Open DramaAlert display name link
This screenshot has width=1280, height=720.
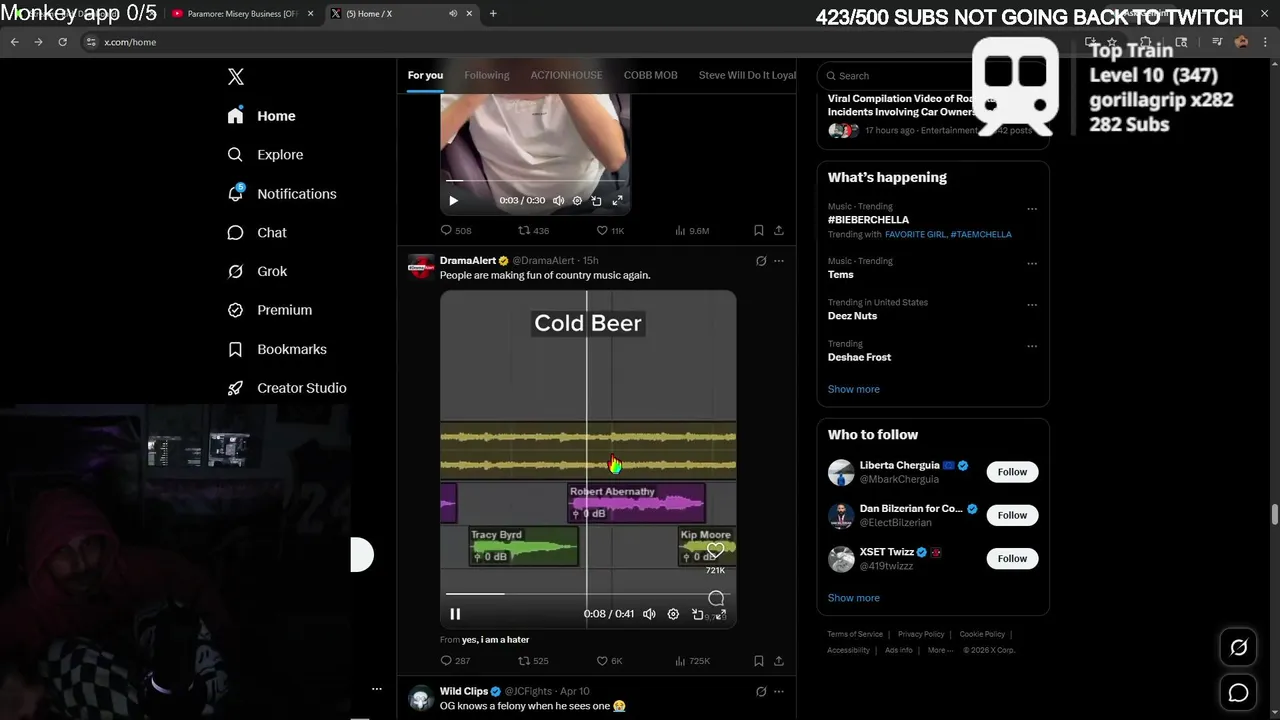[x=468, y=260]
